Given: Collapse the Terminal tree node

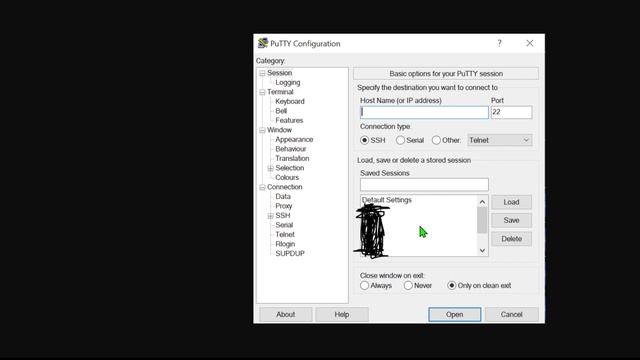Looking at the screenshot, I should 262,92.
